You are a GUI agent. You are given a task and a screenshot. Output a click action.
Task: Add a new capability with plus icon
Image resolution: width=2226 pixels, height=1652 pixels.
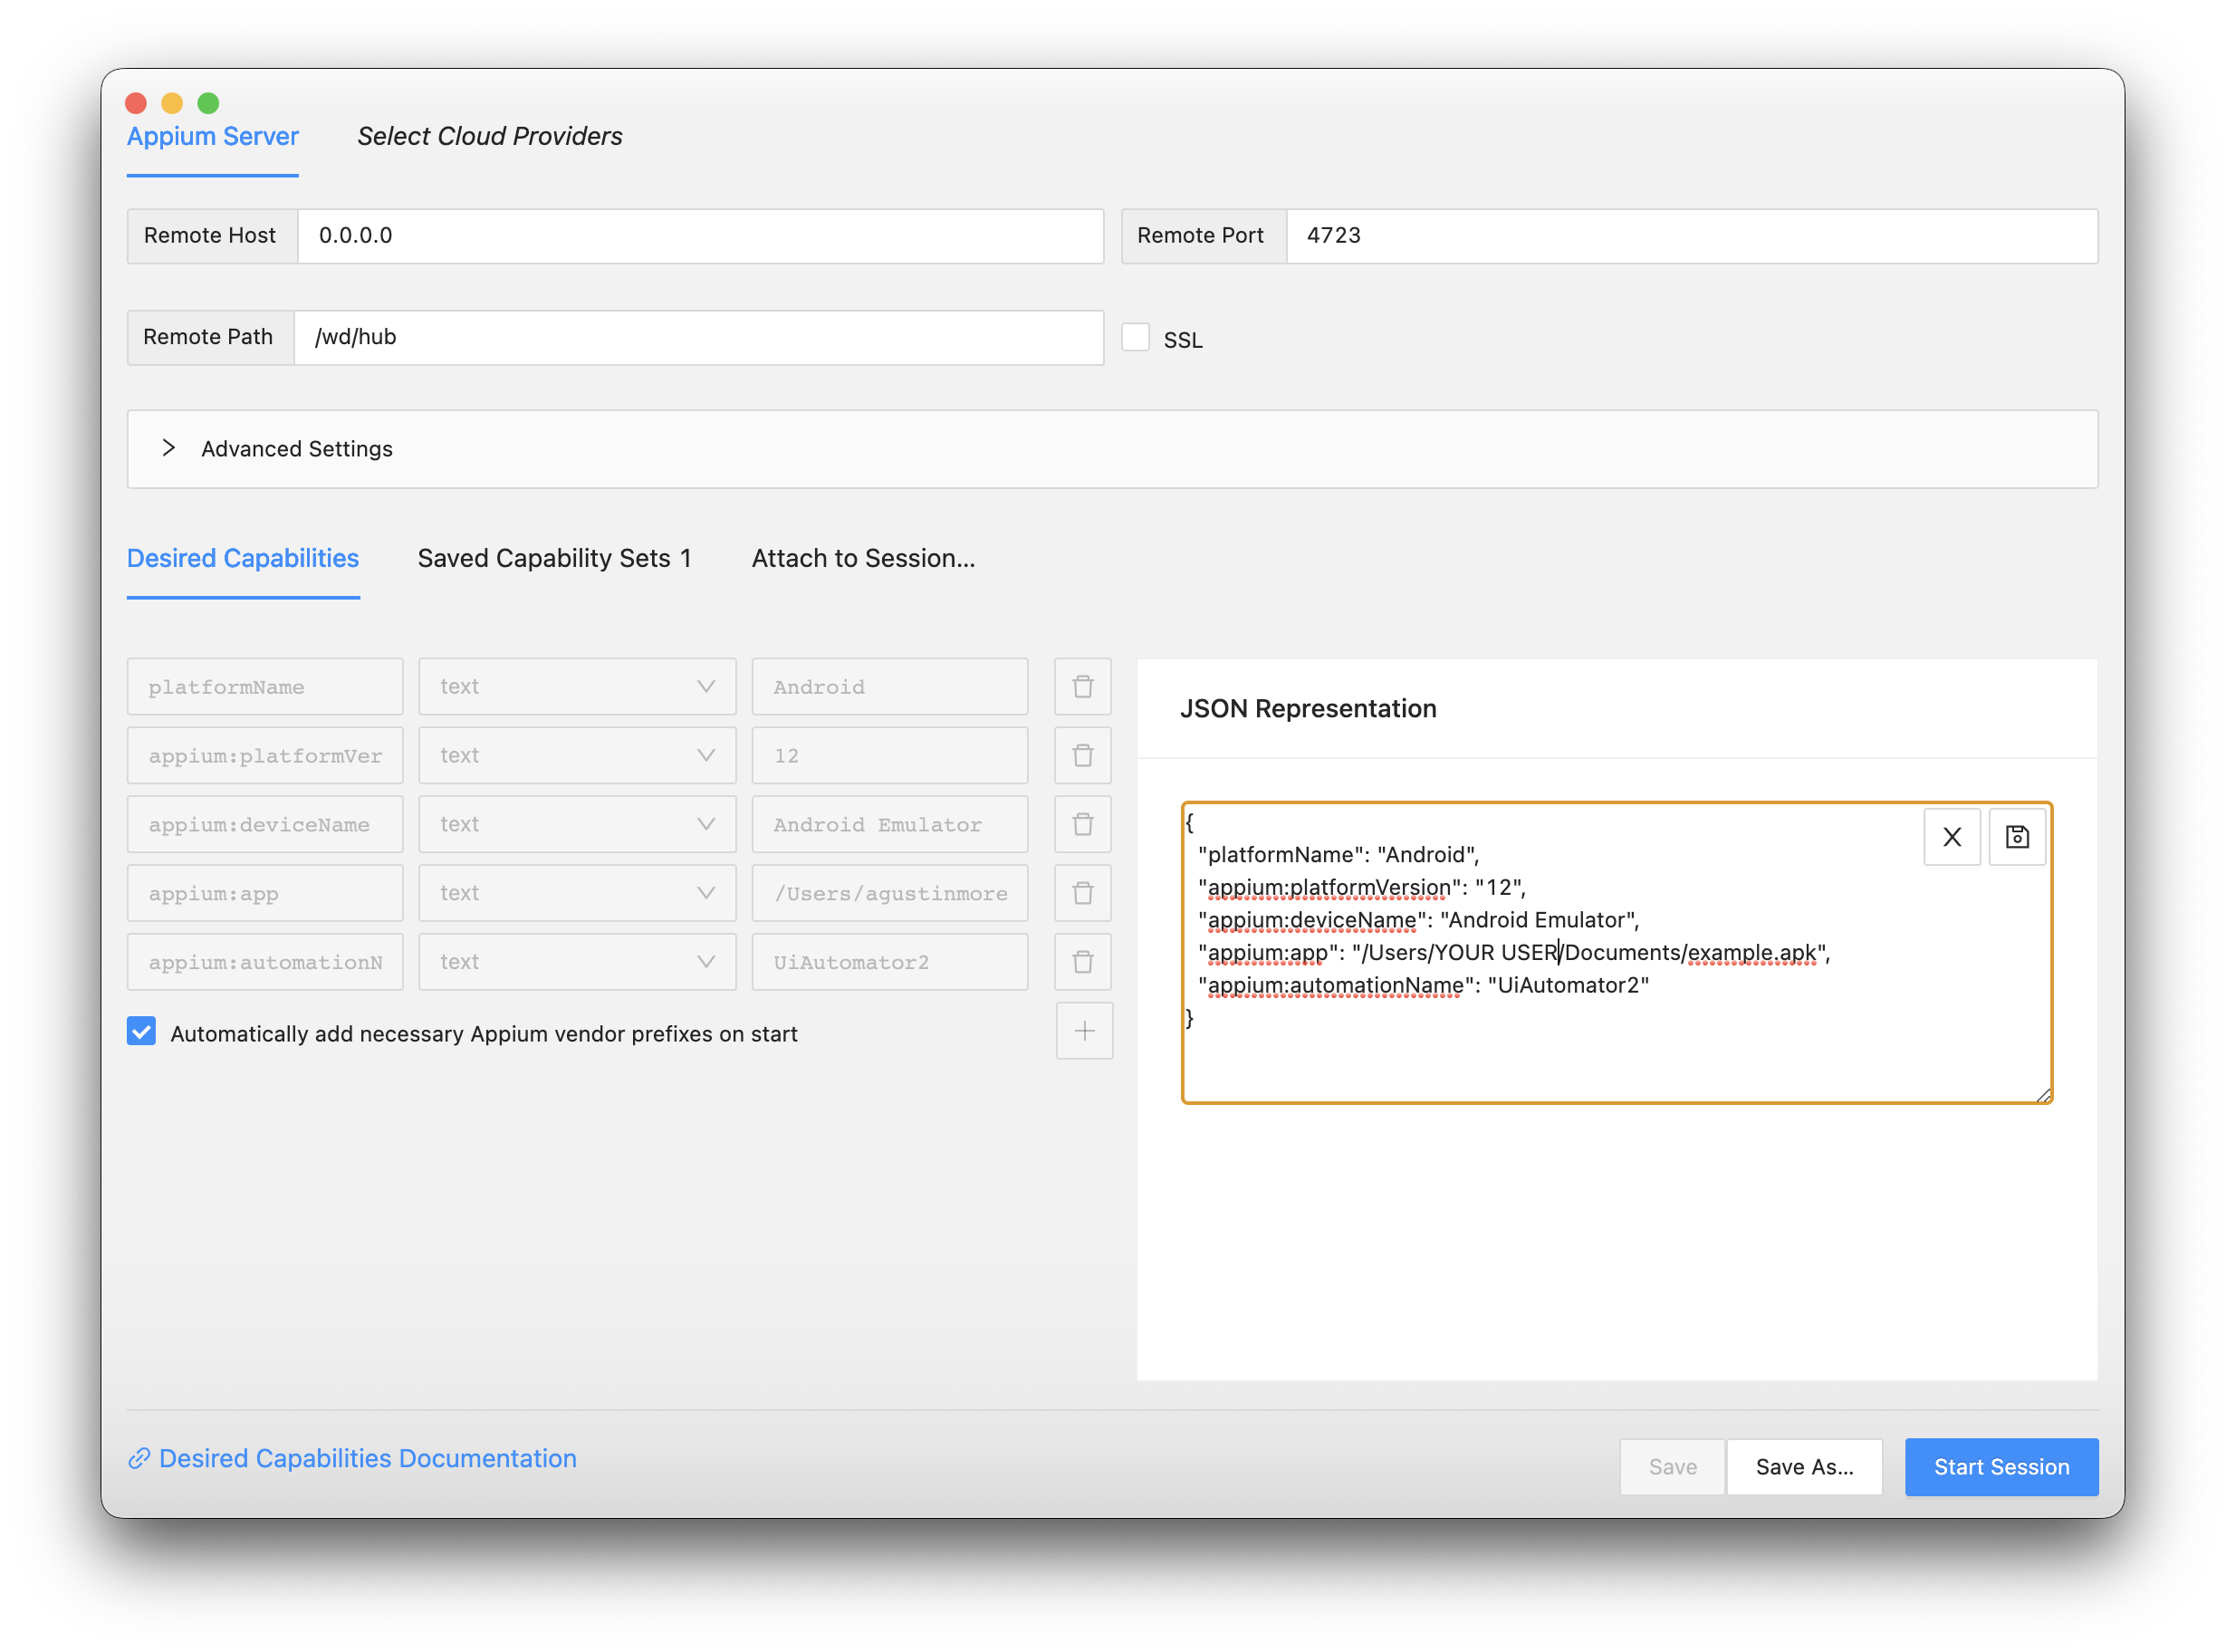pos(1084,1031)
